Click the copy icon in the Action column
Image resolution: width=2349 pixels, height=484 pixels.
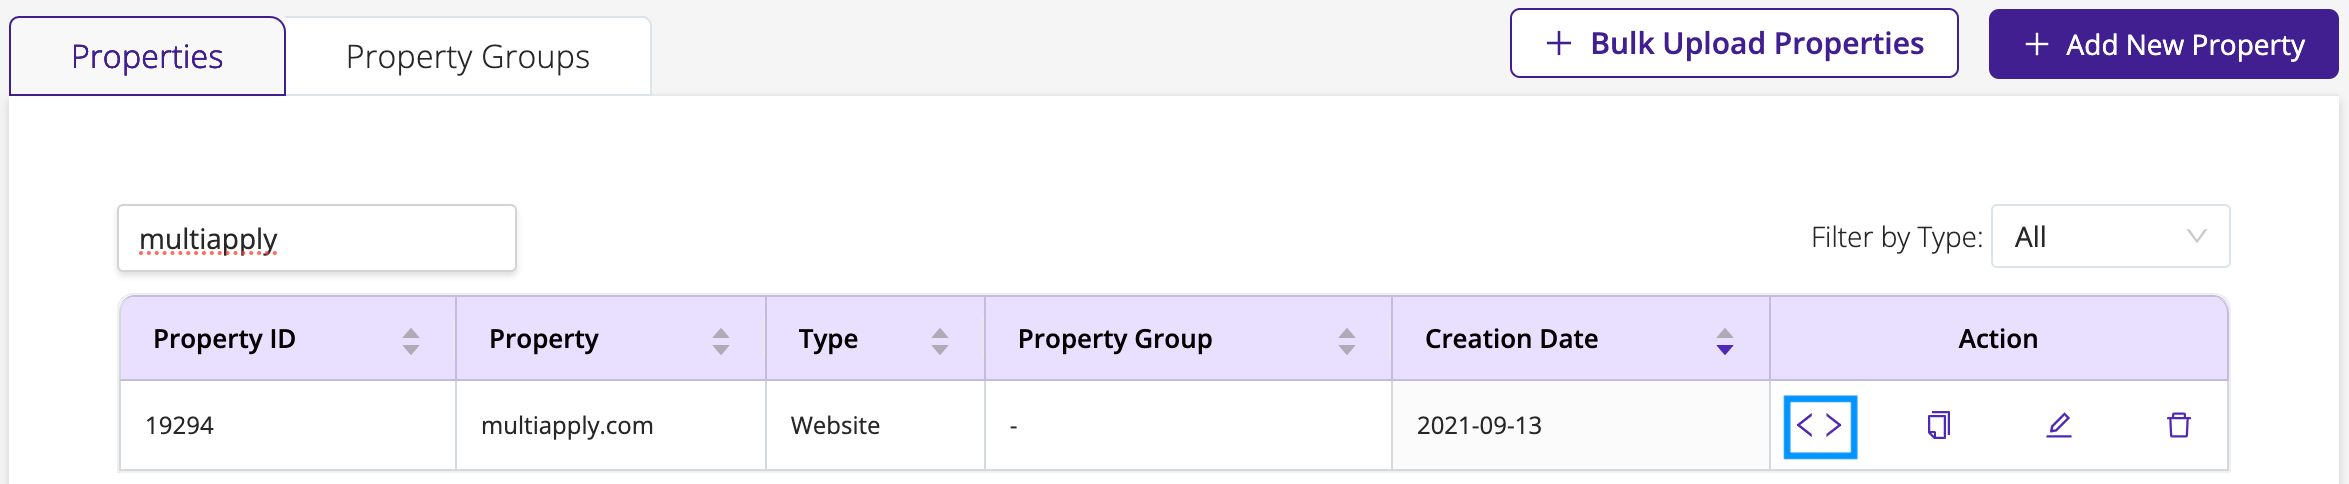point(1939,426)
